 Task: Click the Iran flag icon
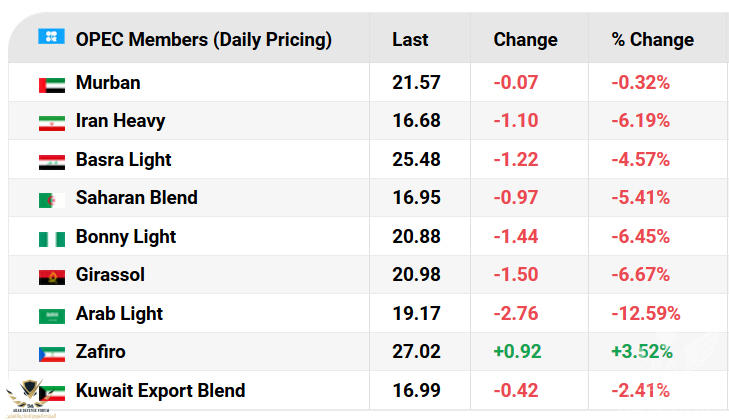point(51,122)
